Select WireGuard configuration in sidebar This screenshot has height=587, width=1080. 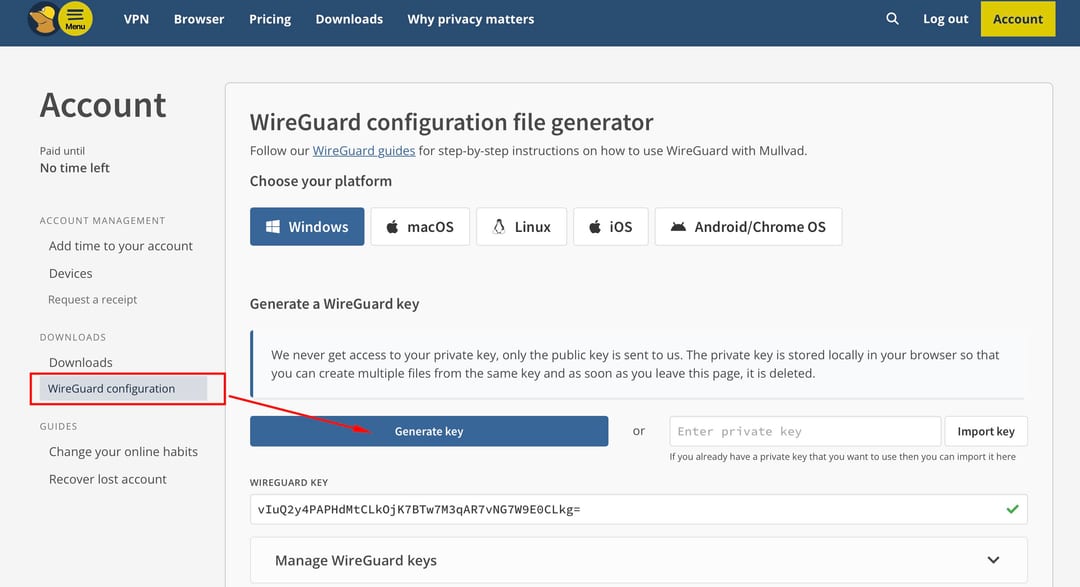pos(123,389)
